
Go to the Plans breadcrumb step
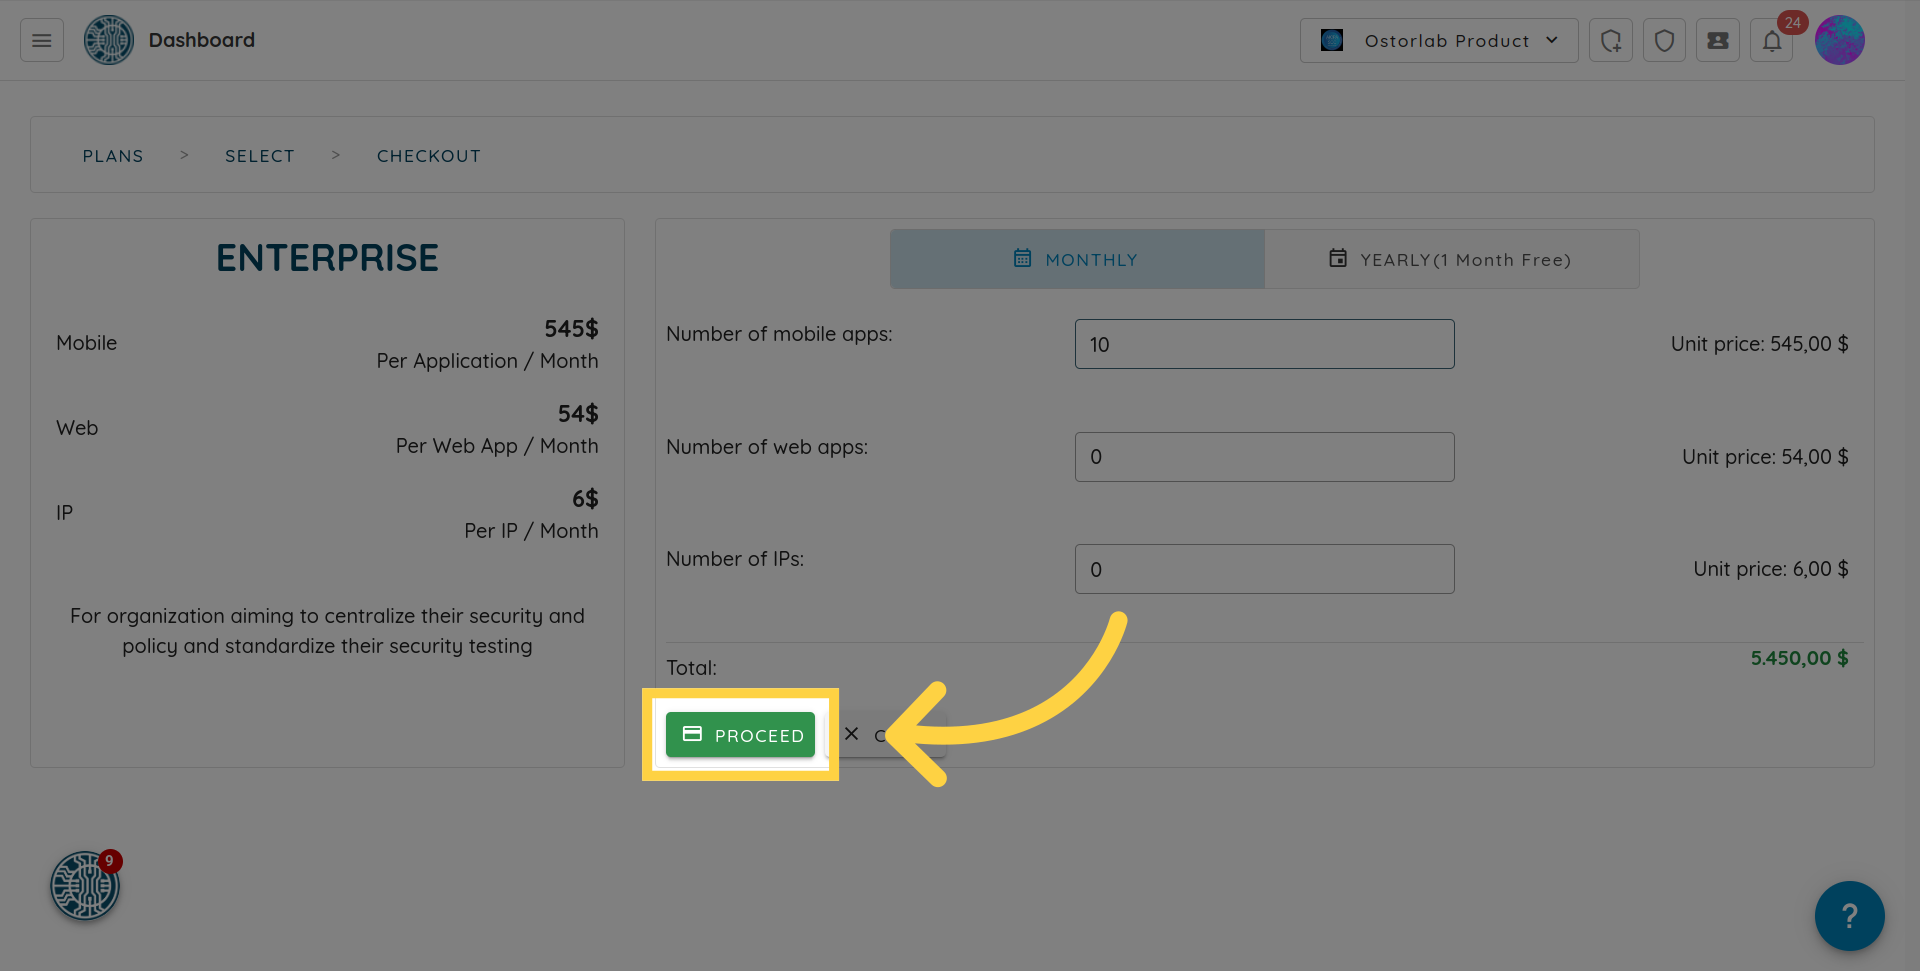113,156
